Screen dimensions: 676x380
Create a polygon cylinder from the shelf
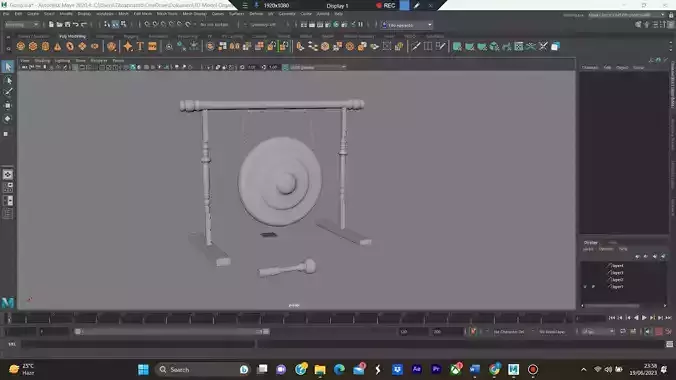click(x=45, y=46)
